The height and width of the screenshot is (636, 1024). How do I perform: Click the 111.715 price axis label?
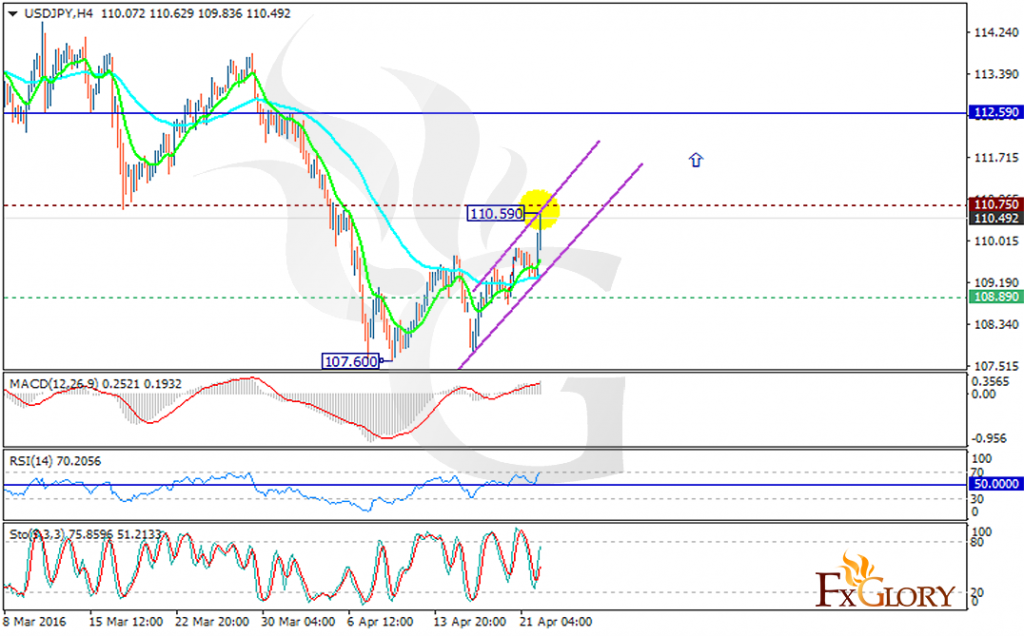pyautogui.click(x=996, y=158)
